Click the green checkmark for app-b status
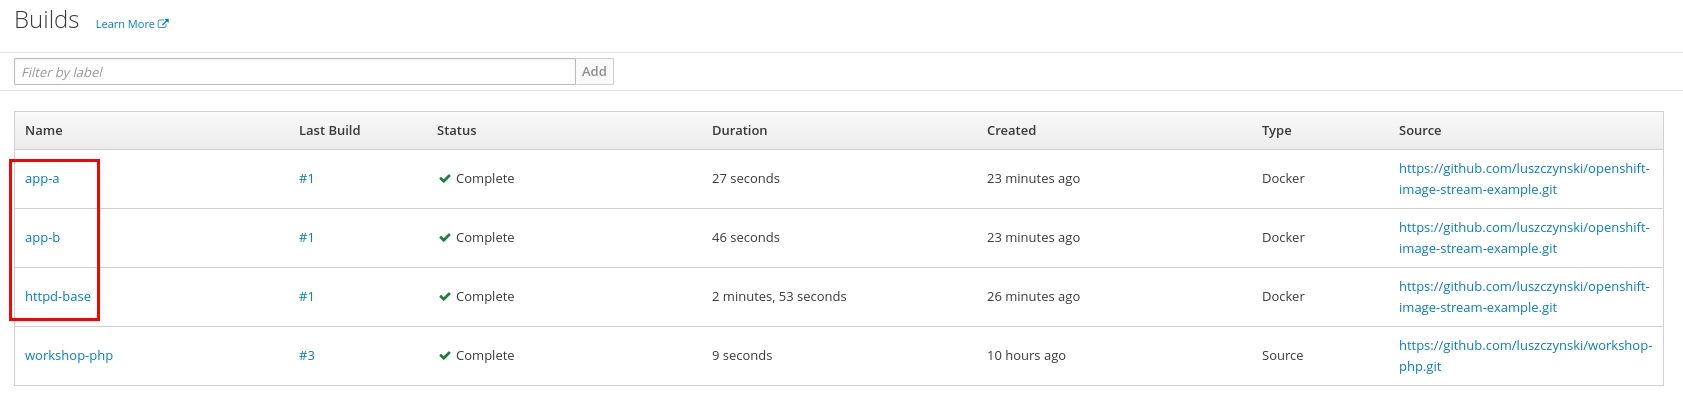The image size is (1683, 401). [x=444, y=238]
